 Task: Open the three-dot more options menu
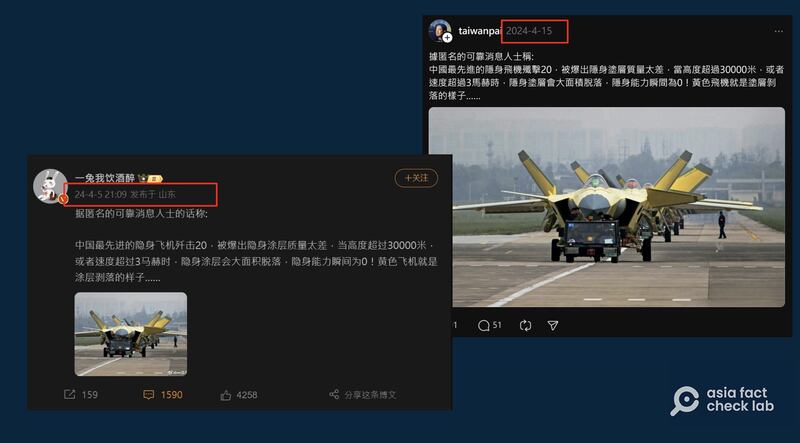pyautogui.click(x=779, y=31)
